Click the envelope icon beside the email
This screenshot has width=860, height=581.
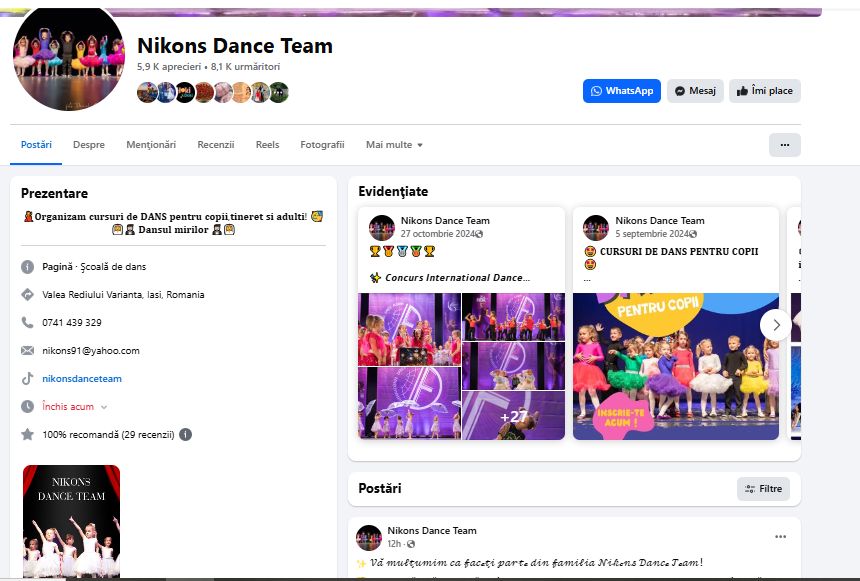coord(27,351)
